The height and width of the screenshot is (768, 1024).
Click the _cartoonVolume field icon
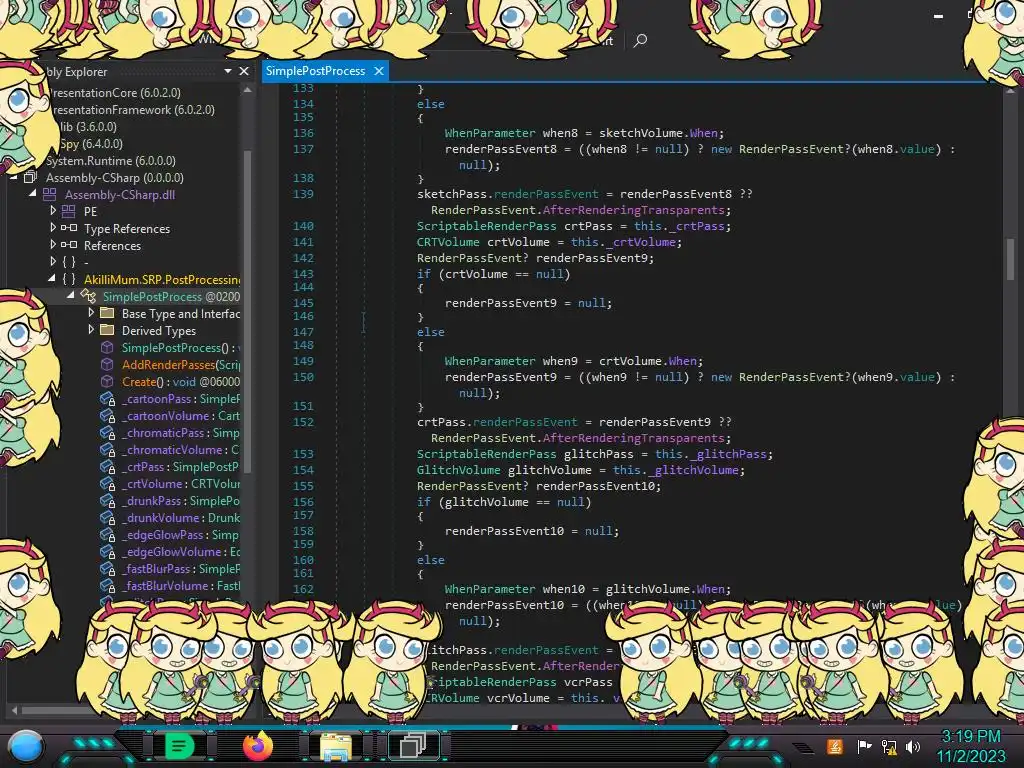tap(108, 416)
